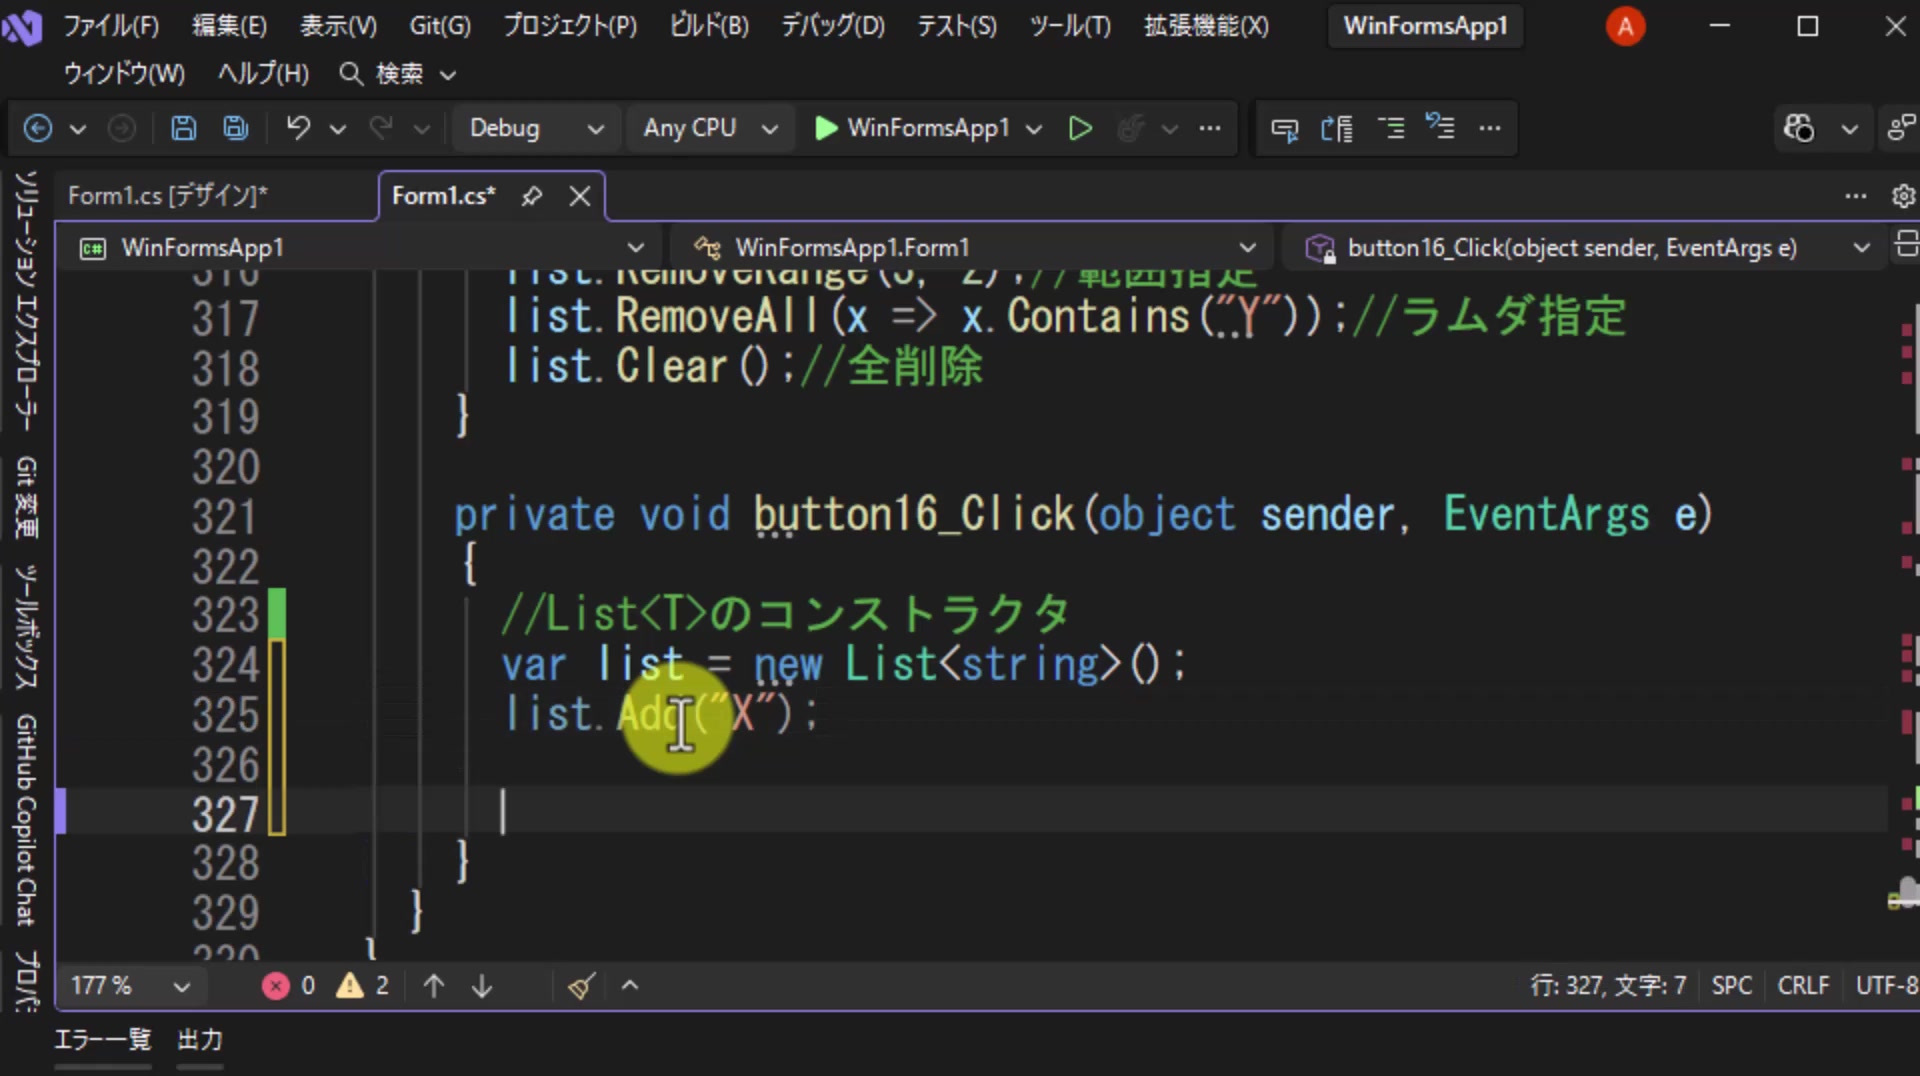1920x1076 pixels.
Task: Expand the undo history dropdown arrow
Action: [x=338, y=129]
